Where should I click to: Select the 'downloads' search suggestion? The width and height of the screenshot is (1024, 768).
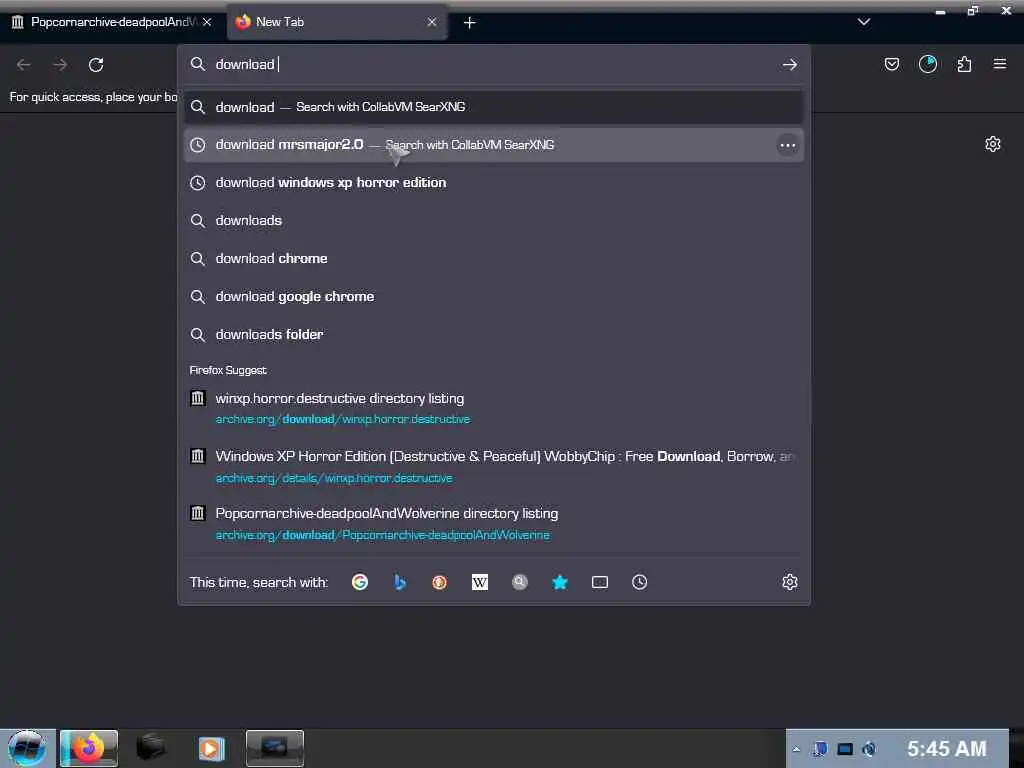pos(493,221)
